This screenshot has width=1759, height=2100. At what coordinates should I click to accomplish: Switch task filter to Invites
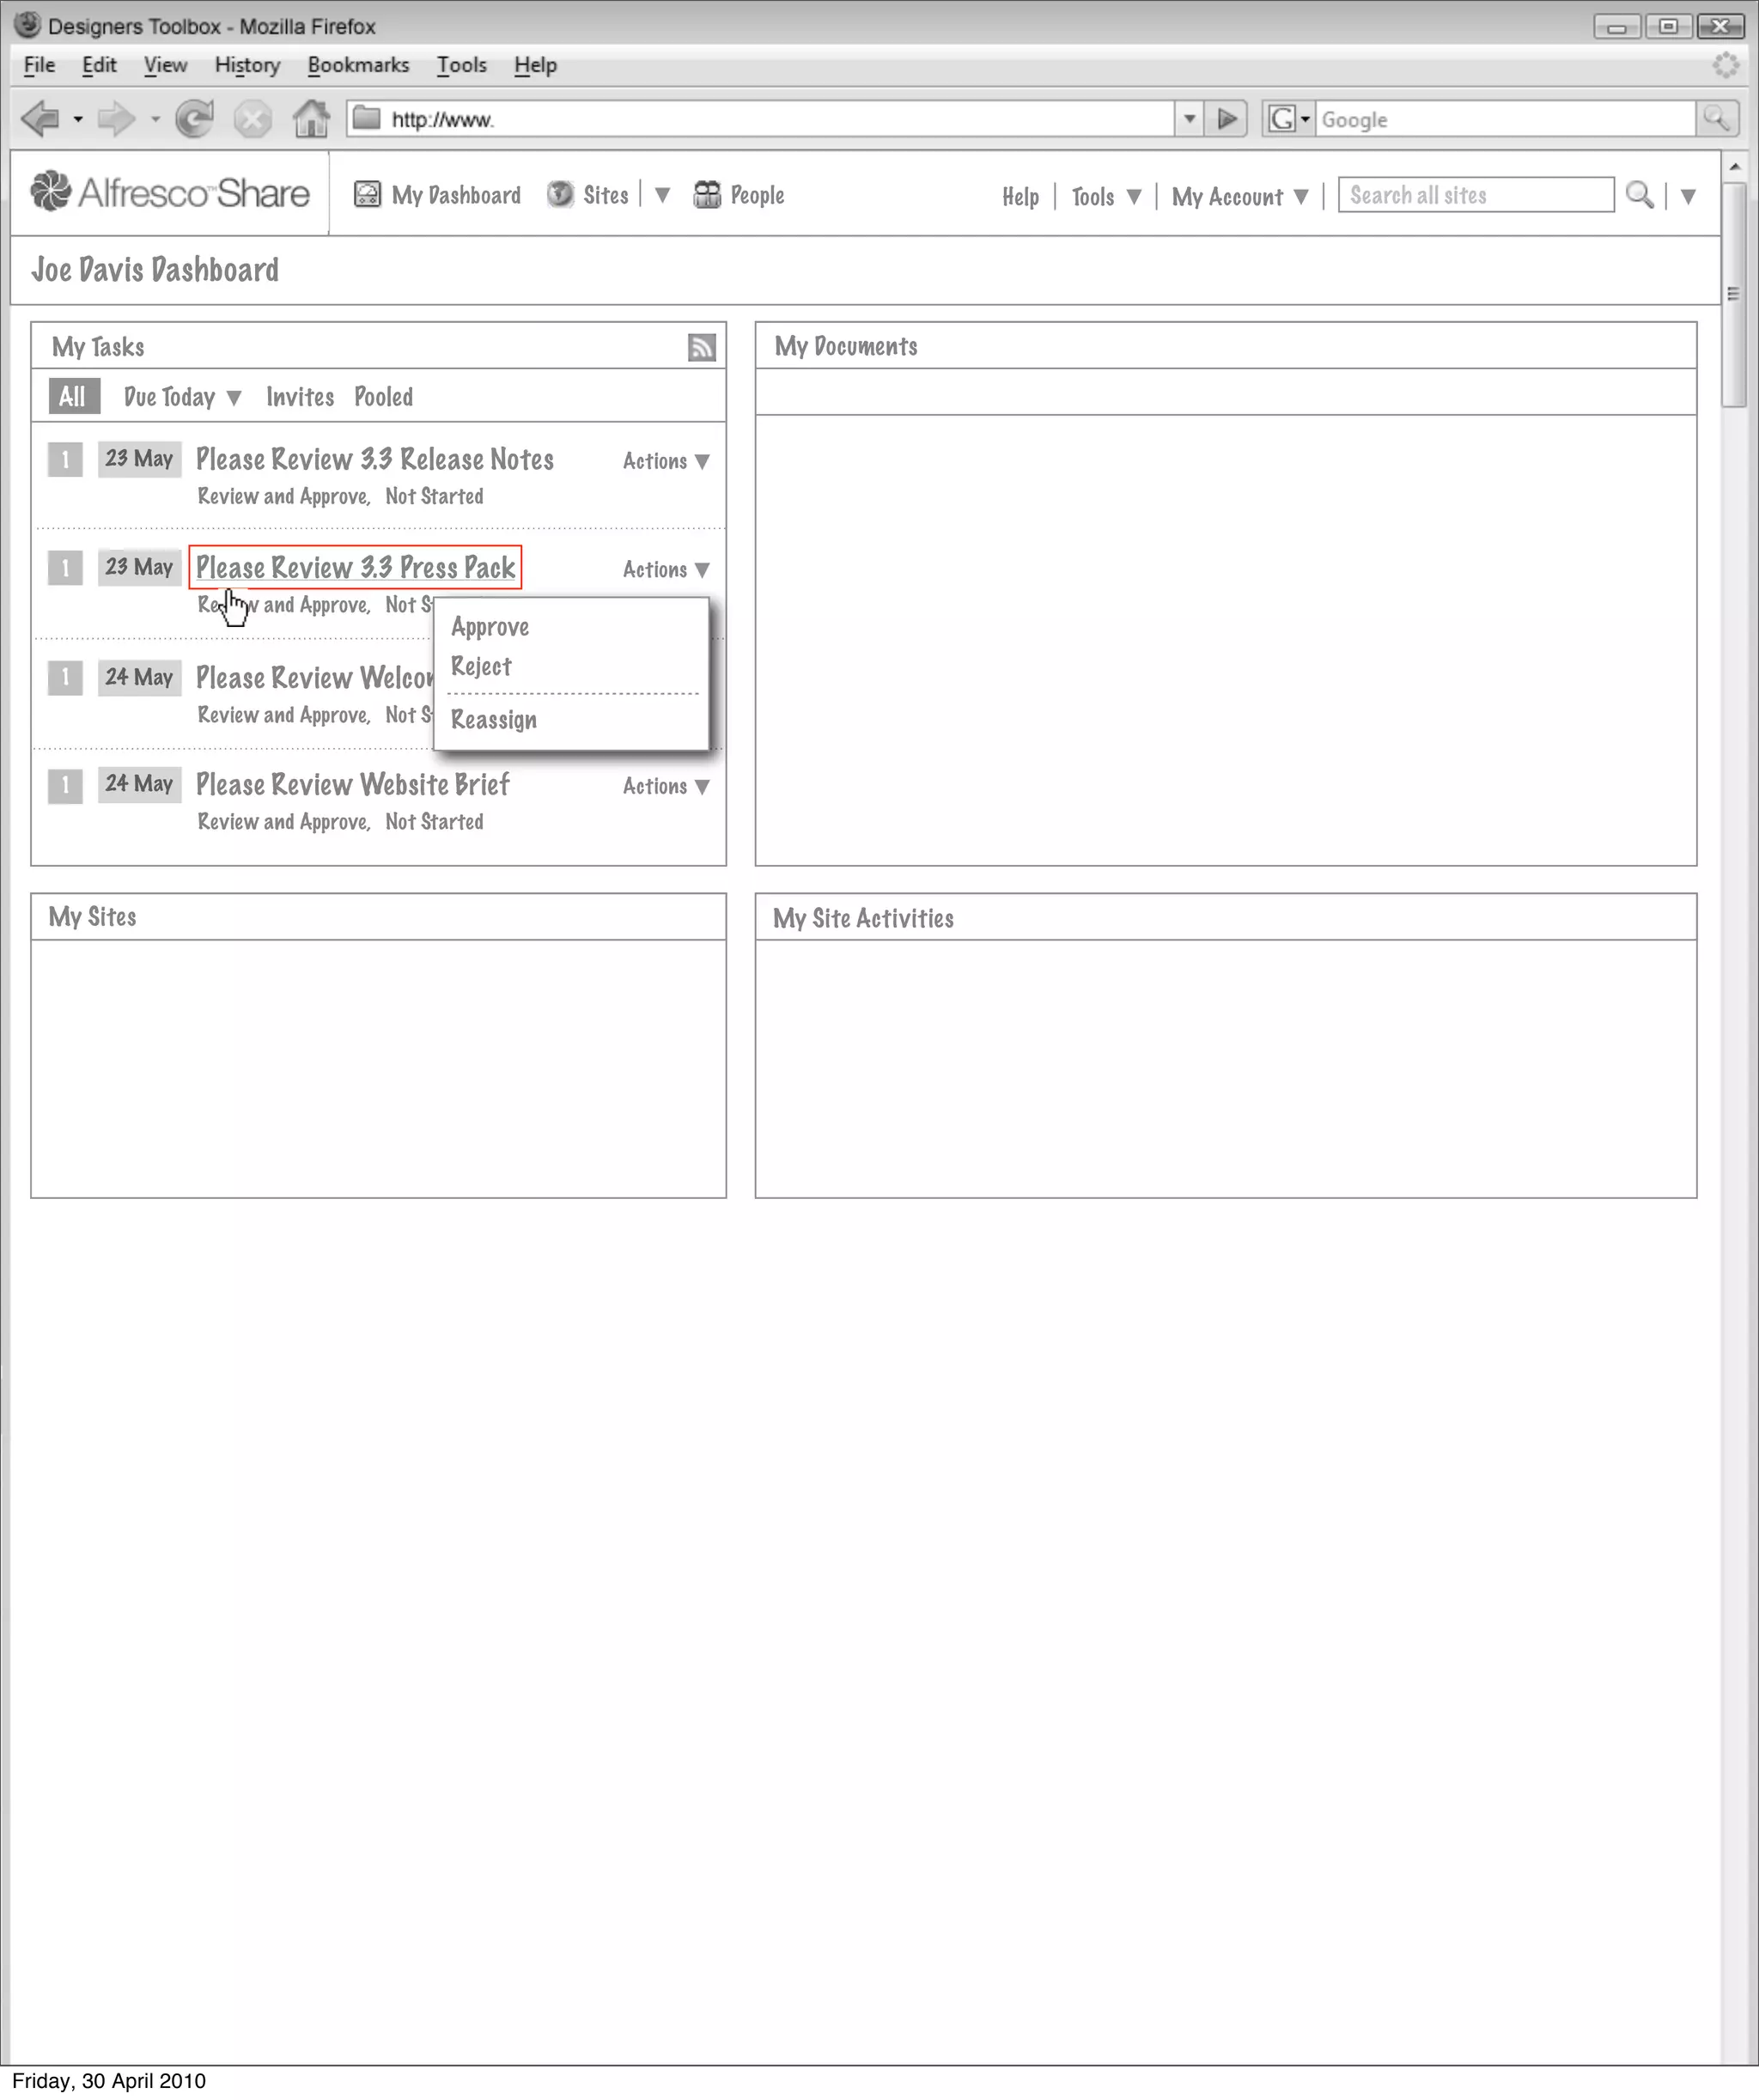[x=300, y=397]
